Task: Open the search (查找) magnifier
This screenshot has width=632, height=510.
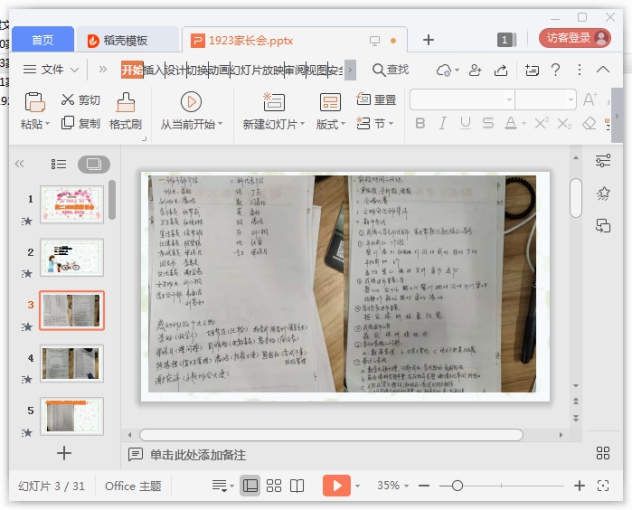Action: 379,69
